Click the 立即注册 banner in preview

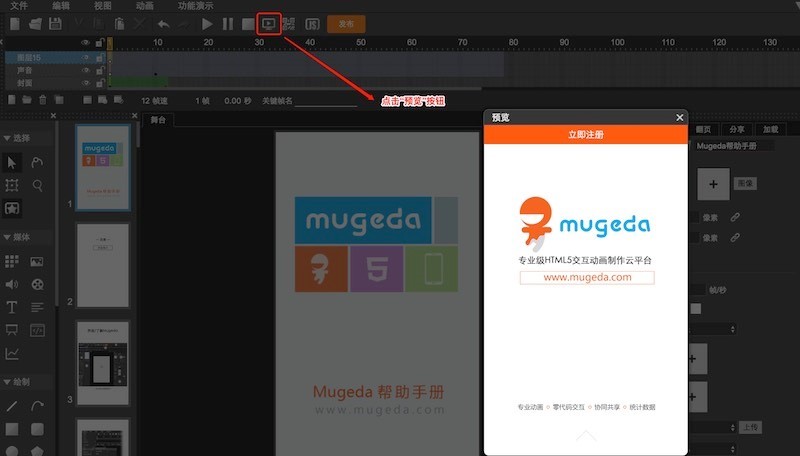click(x=585, y=134)
